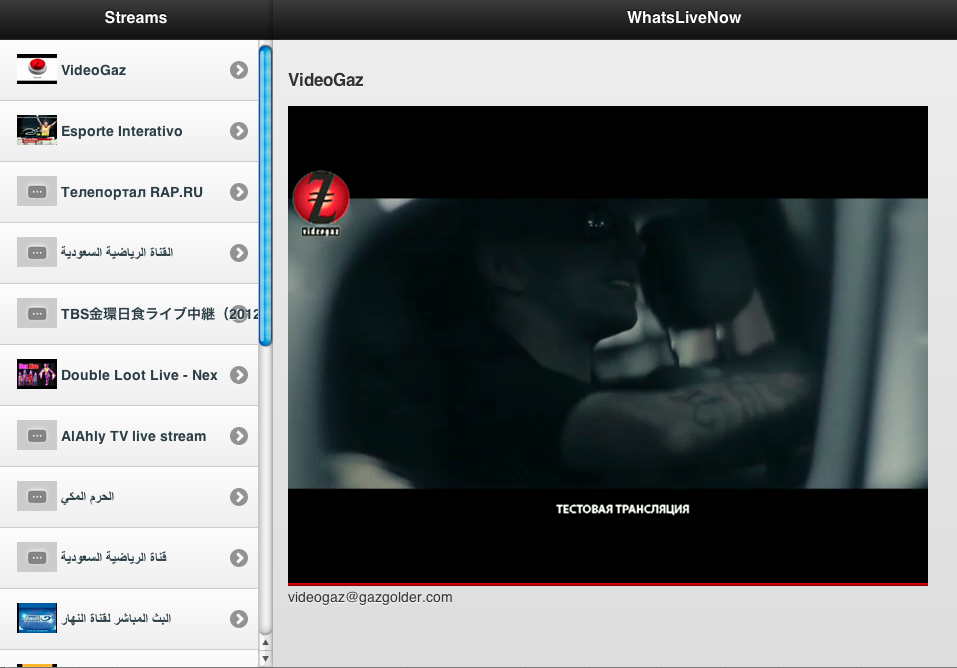Click the Streams panel header
957x668 pixels.
click(x=135, y=18)
